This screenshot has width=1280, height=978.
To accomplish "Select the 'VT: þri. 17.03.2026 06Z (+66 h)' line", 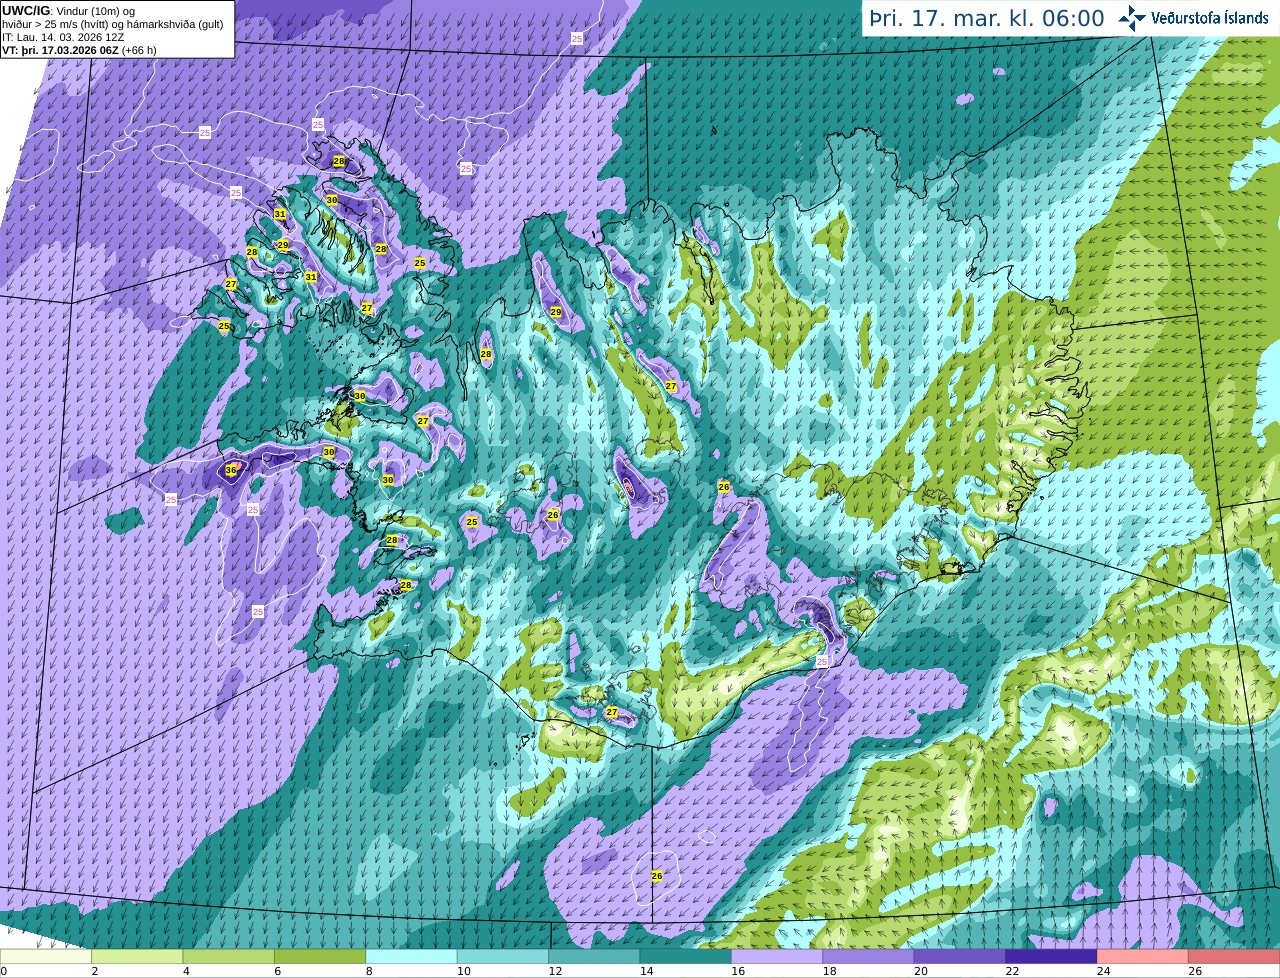I will point(79,49).
